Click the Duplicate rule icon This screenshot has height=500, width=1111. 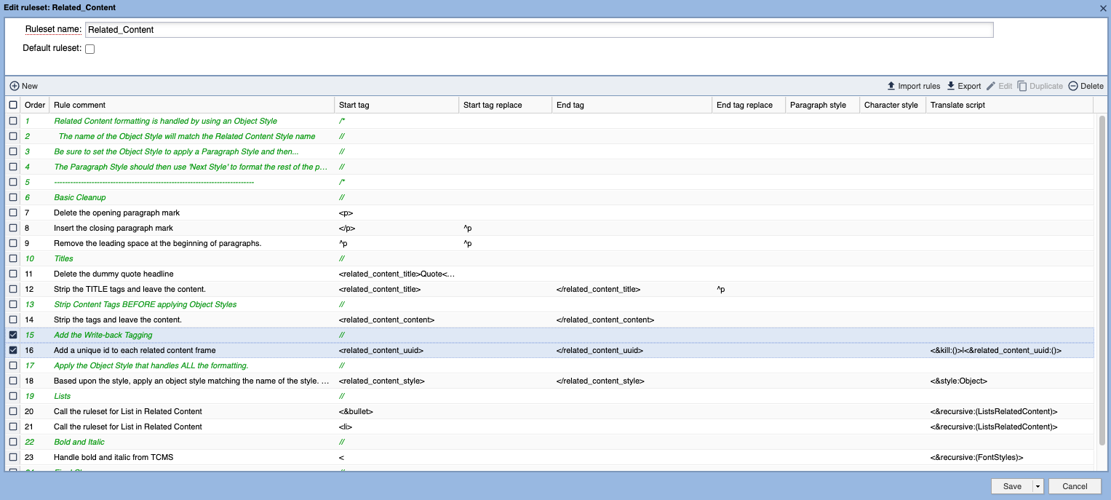tap(1022, 86)
